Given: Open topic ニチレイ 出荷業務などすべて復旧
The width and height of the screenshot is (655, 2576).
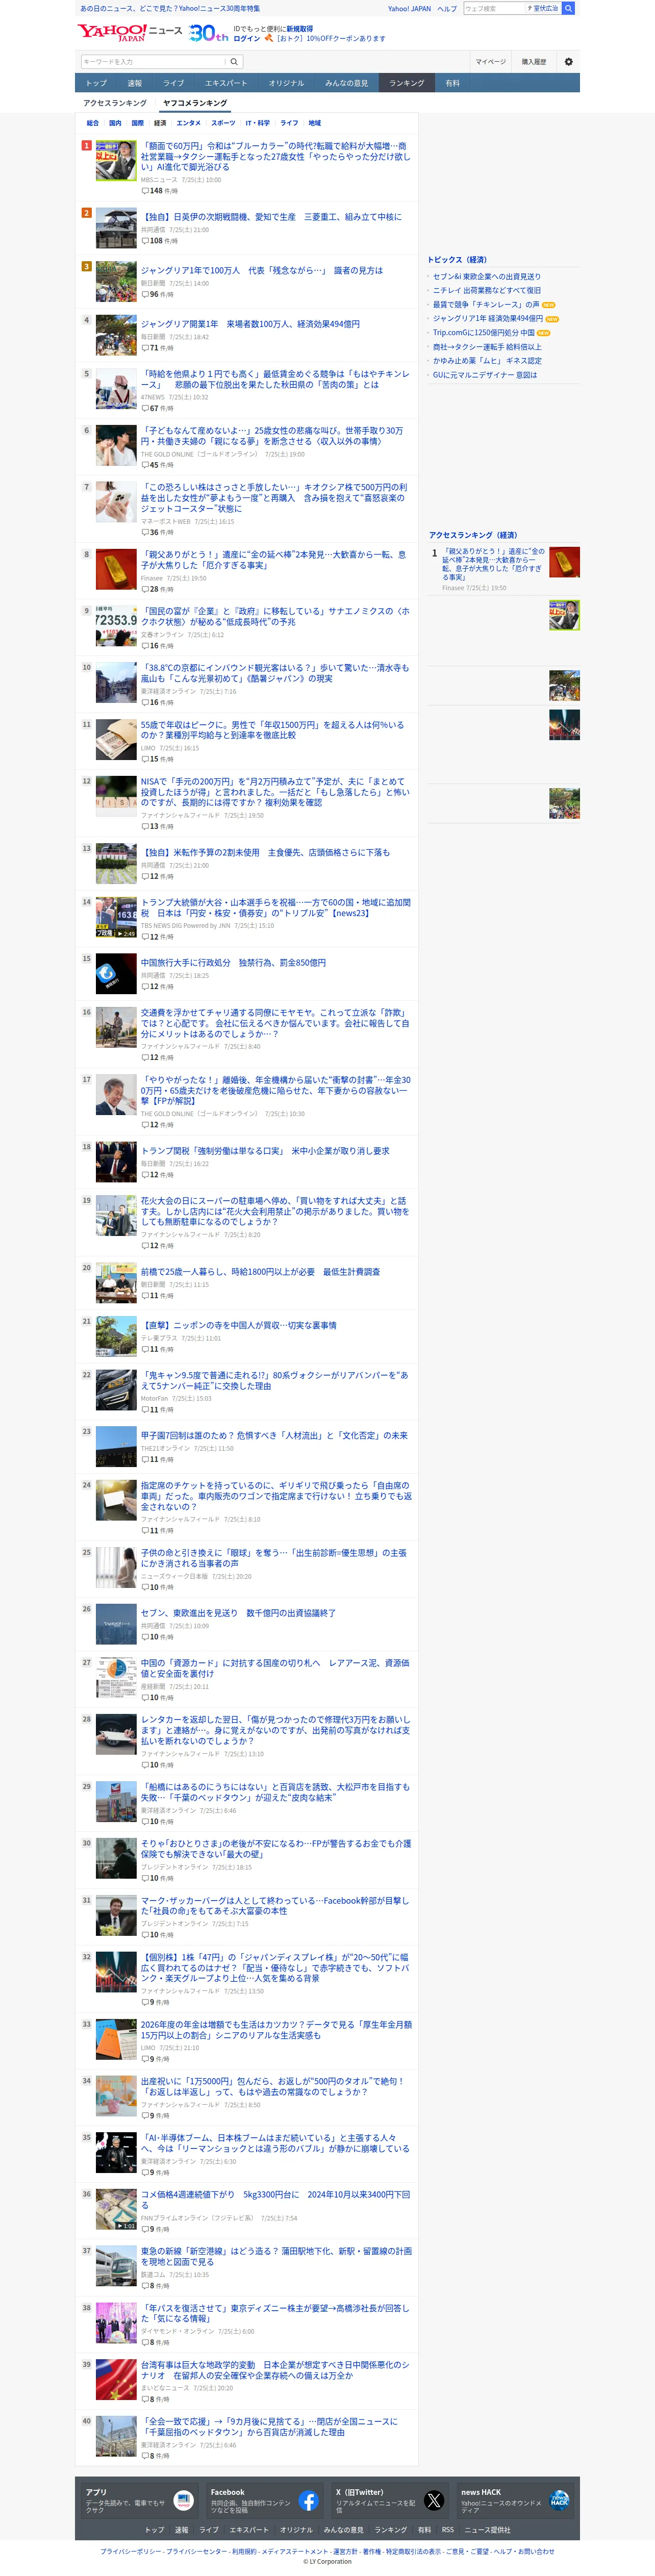Looking at the screenshot, I should click(487, 291).
